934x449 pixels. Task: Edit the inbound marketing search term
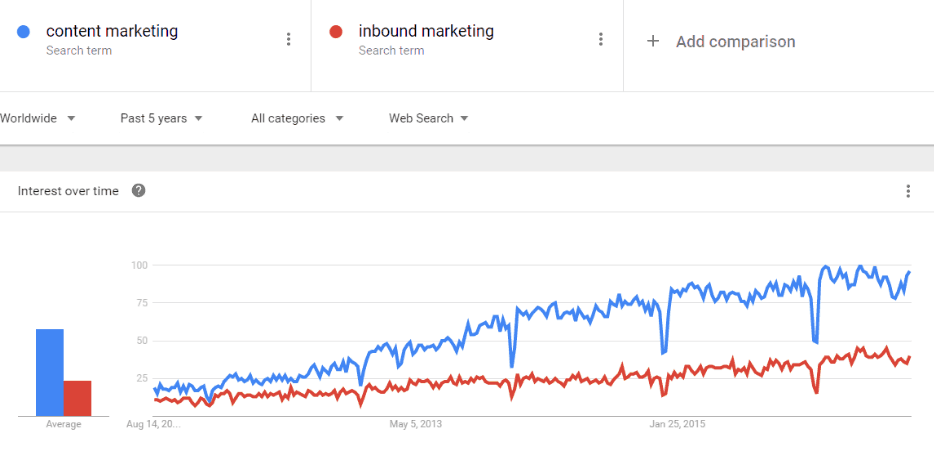426,31
